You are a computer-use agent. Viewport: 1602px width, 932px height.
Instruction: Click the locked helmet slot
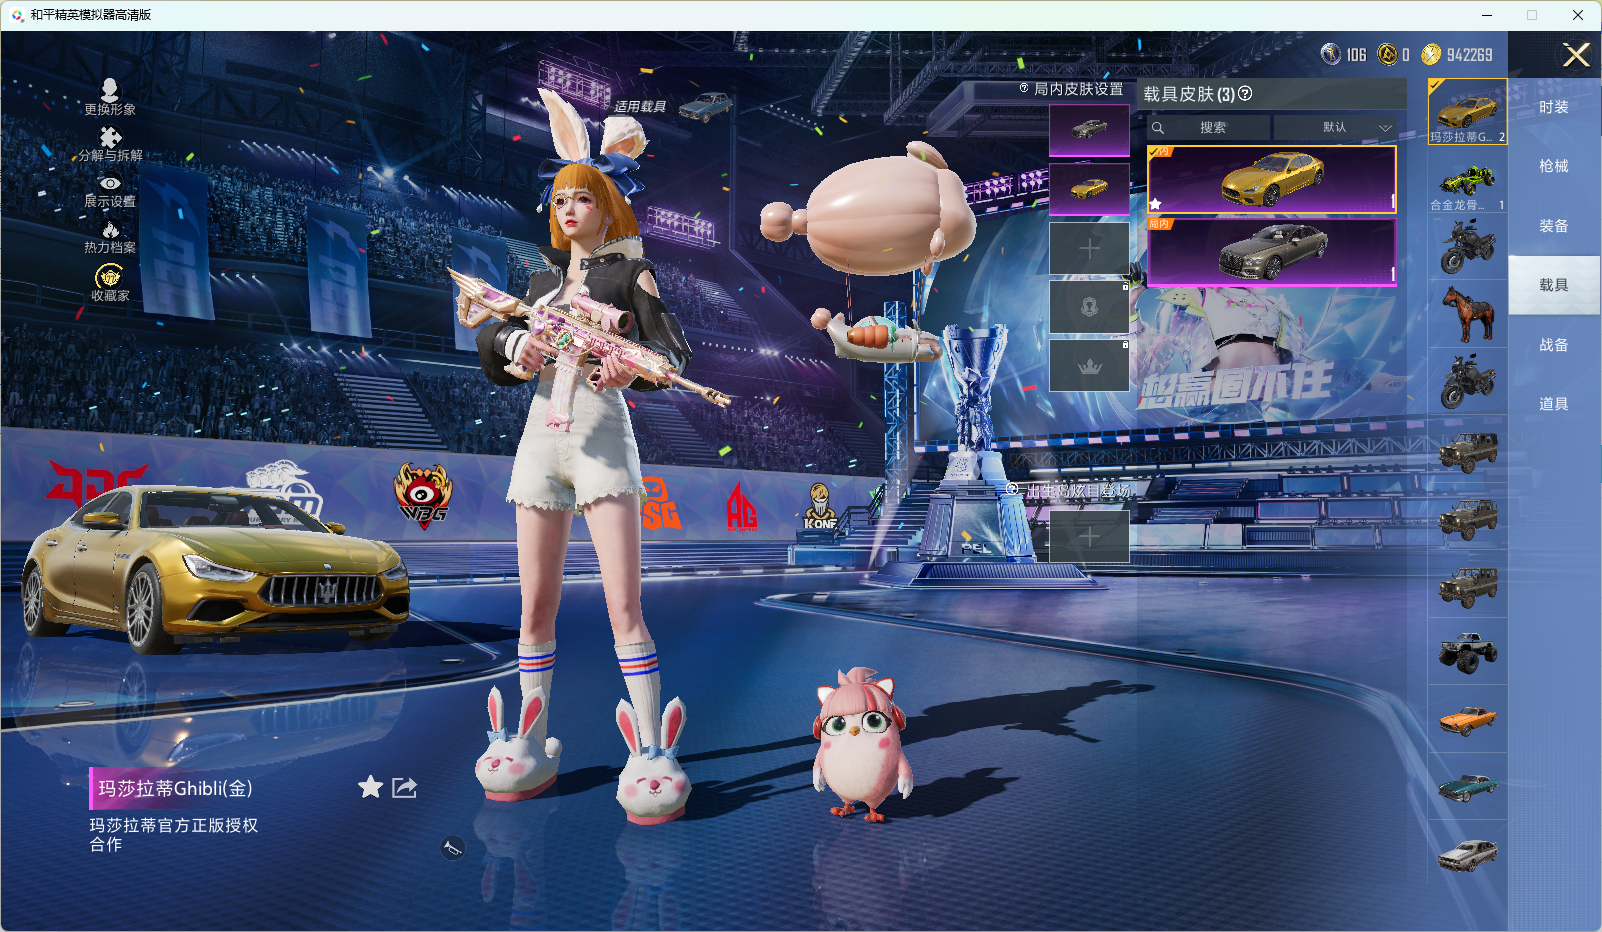point(1089,307)
